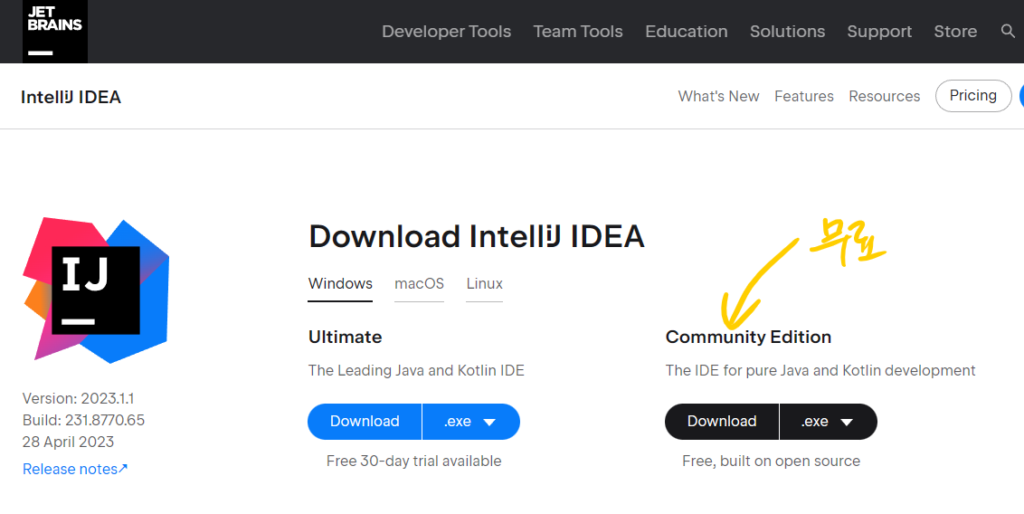Open the Team Tools menu
This screenshot has height=514, width=1024.
(578, 31)
